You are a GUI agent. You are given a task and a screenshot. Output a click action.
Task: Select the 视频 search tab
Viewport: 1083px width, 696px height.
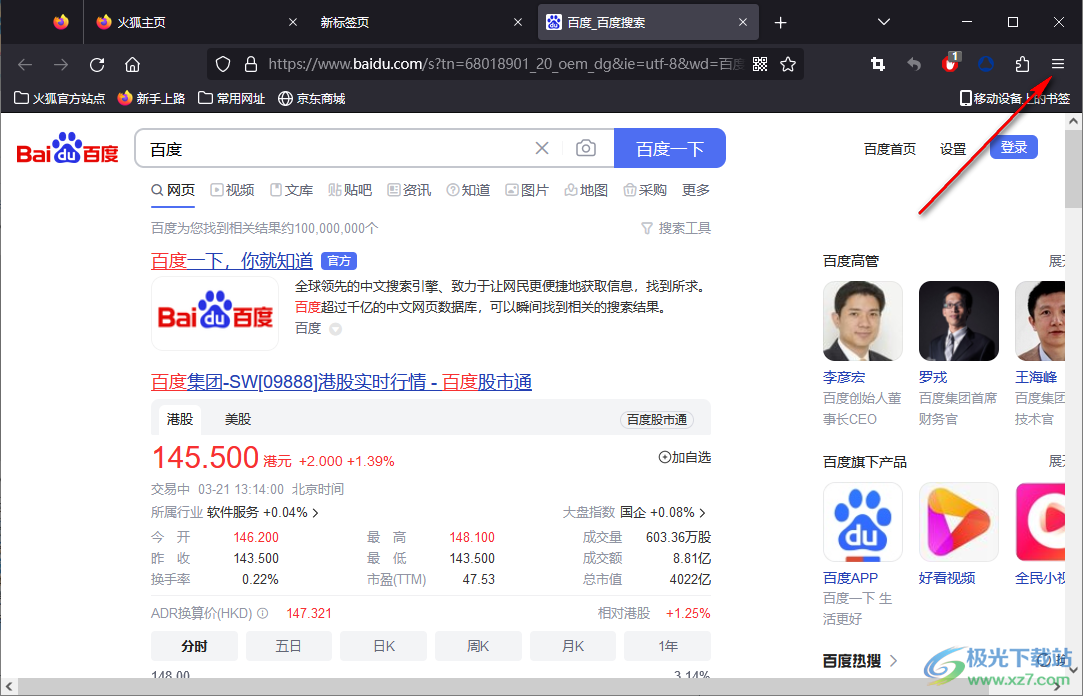pos(232,190)
